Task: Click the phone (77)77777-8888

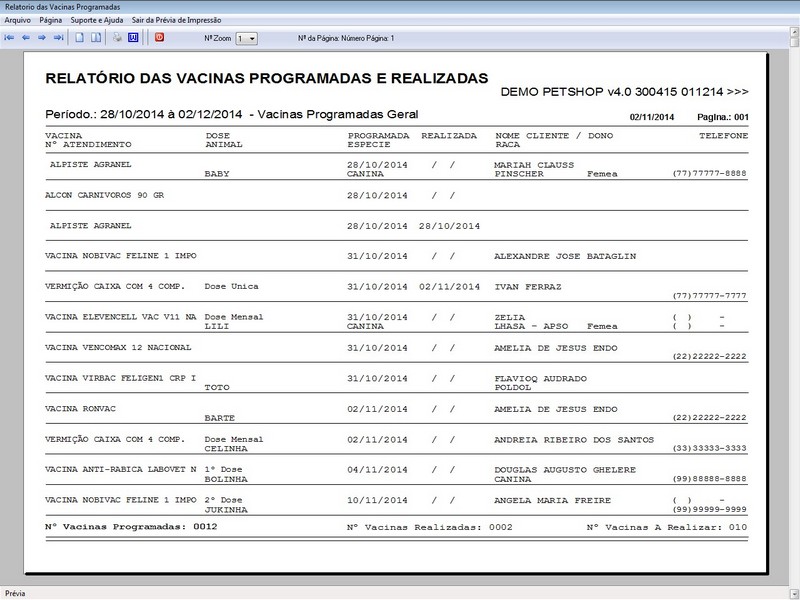Action: coord(709,173)
